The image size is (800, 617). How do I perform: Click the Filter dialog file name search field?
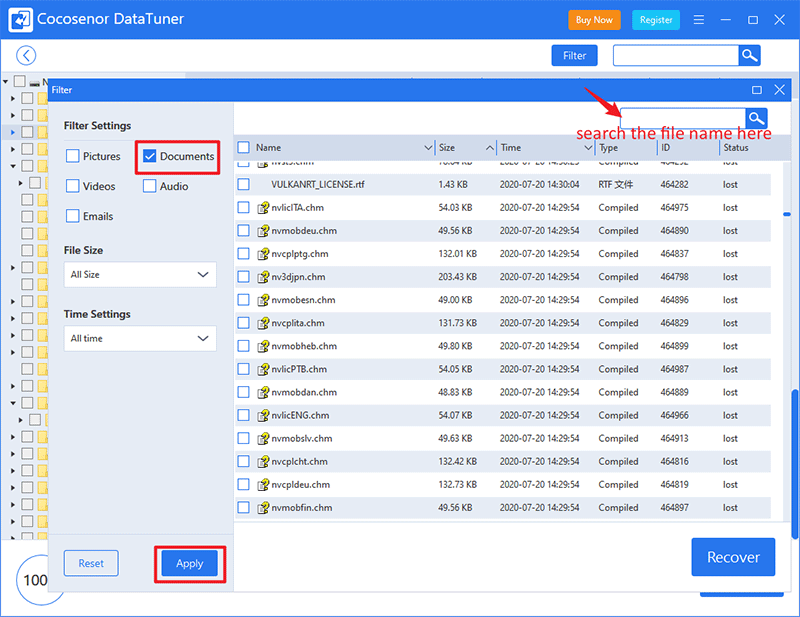tap(683, 118)
